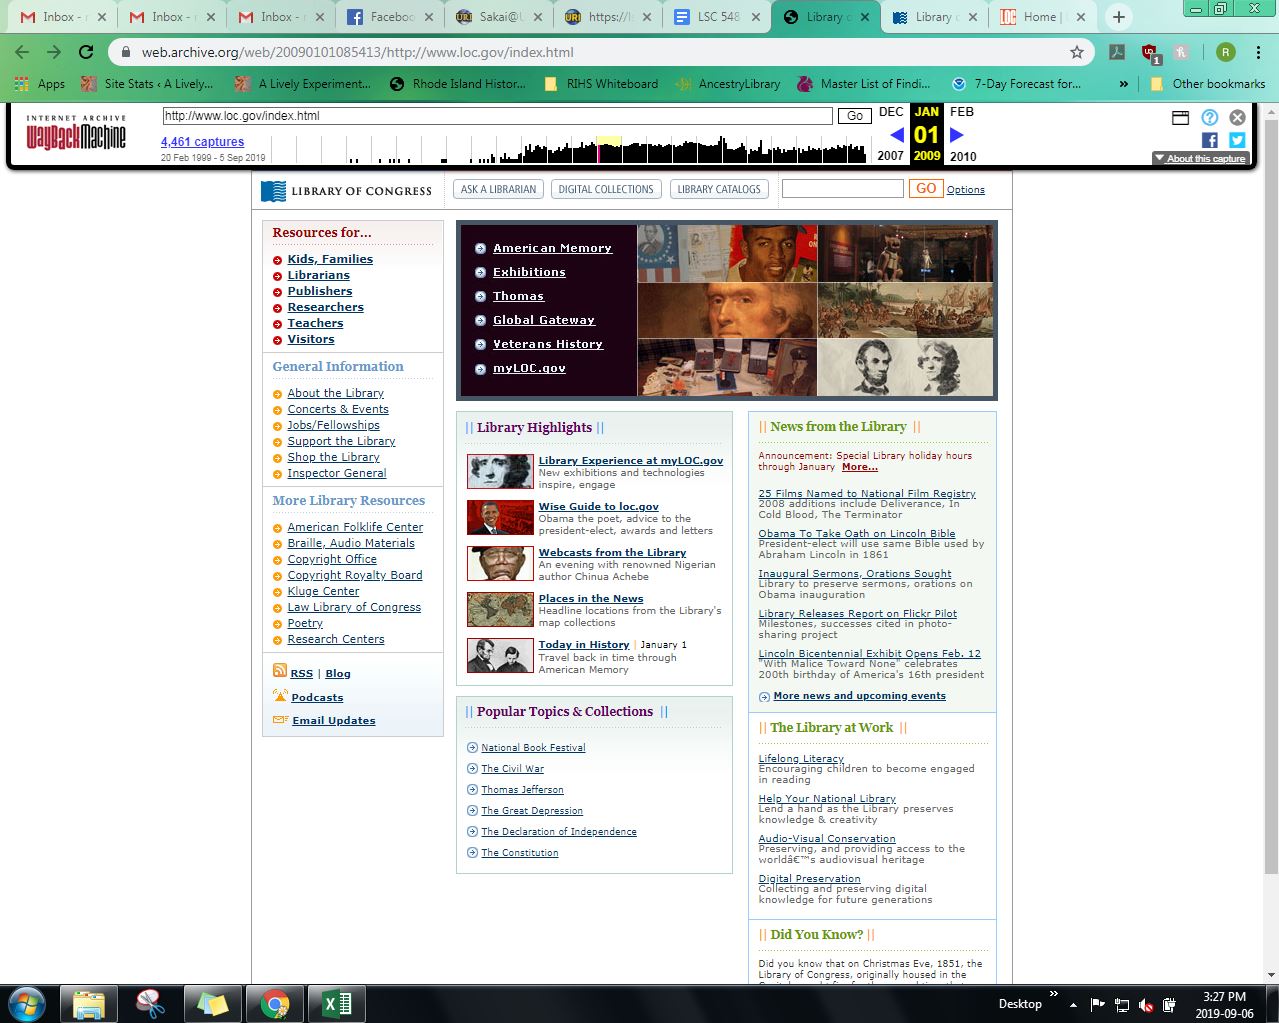
Task: Click the Email Updates envelope icon
Action: [x=280, y=720]
